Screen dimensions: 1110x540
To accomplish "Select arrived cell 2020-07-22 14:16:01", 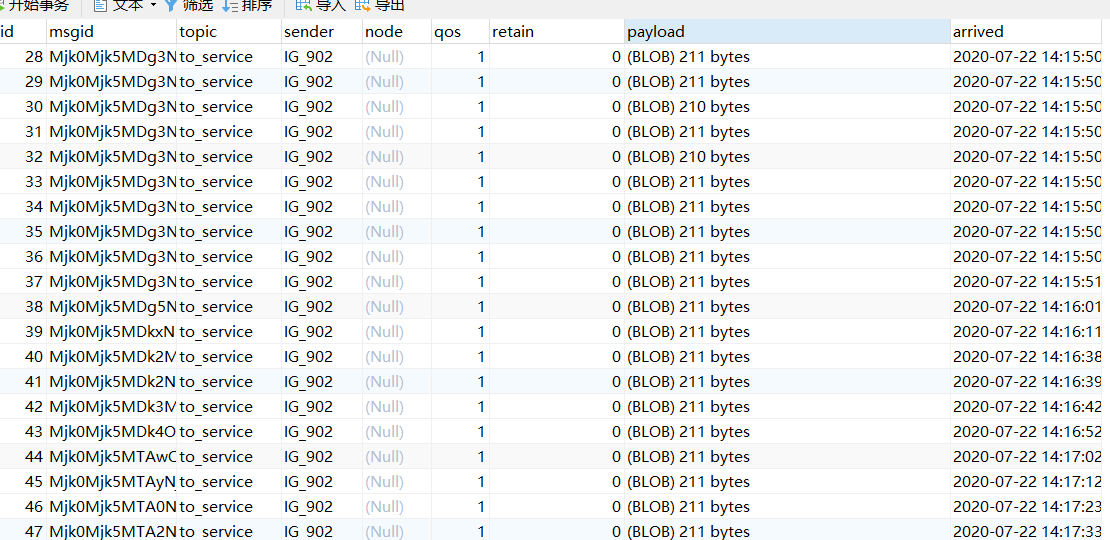I will (1027, 307).
